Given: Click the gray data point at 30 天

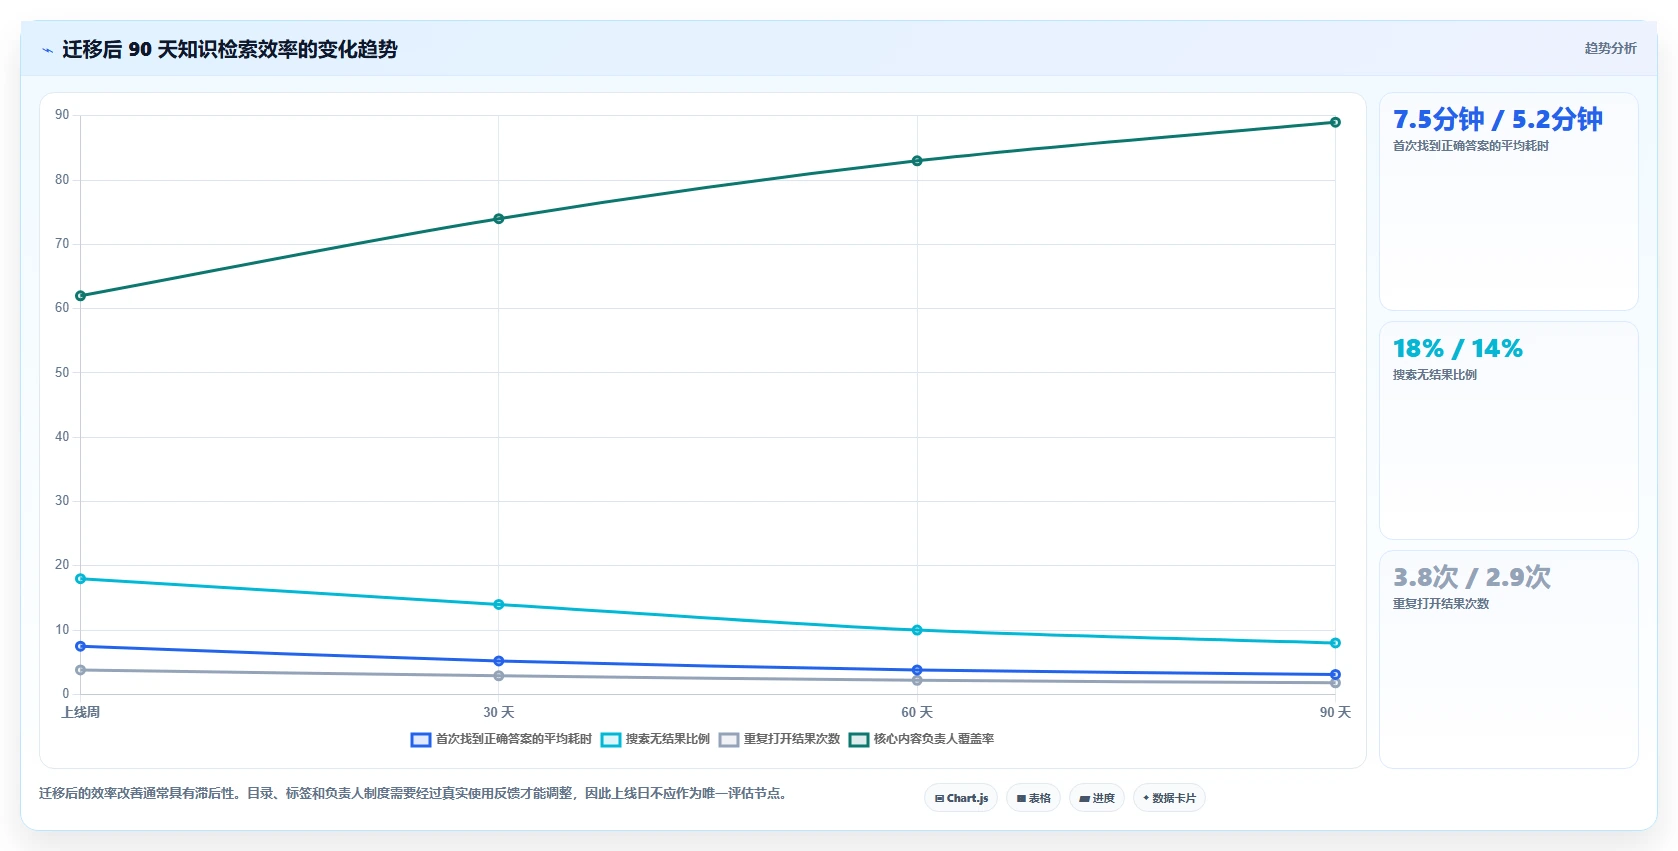Looking at the screenshot, I should point(499,676).
